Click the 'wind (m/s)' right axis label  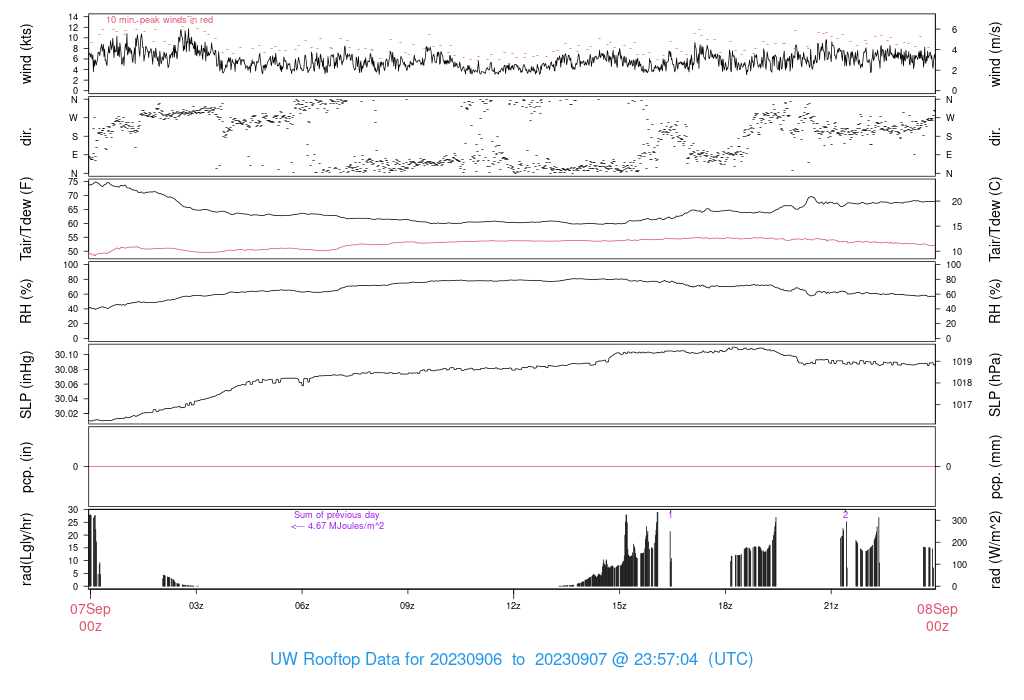tap(995, 54)
